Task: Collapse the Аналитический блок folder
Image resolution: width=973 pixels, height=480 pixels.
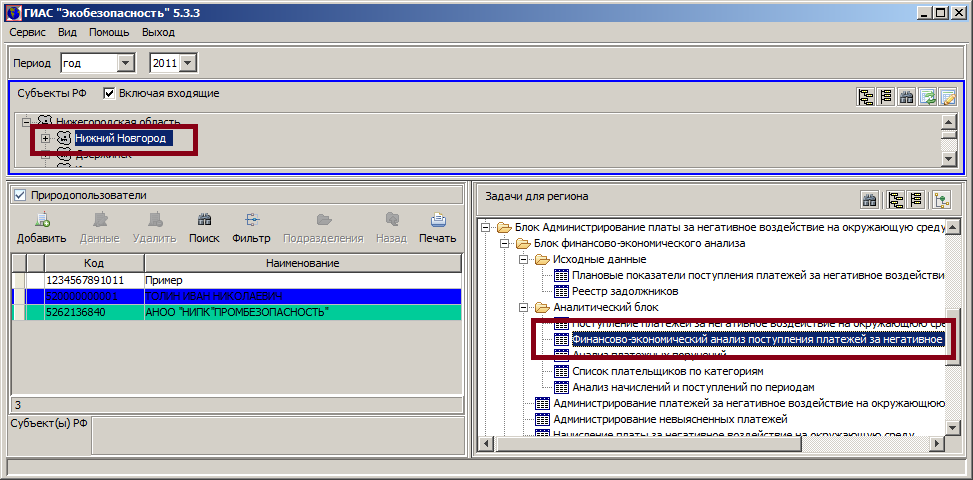Action: pos(521,308)
